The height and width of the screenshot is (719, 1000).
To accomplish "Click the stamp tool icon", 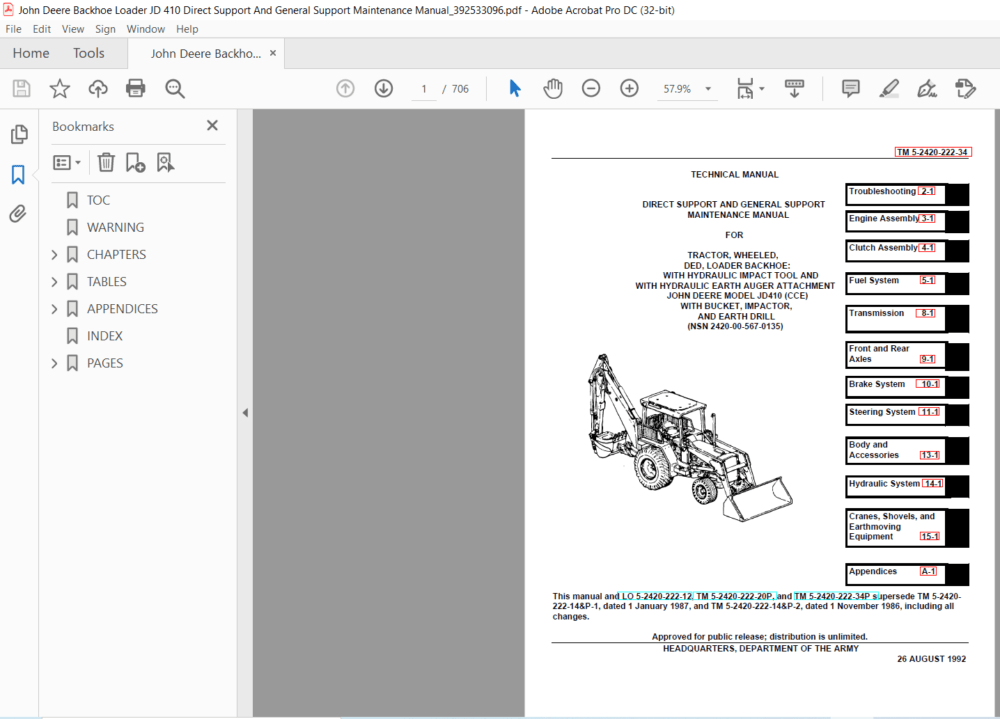I will (966, 89).
